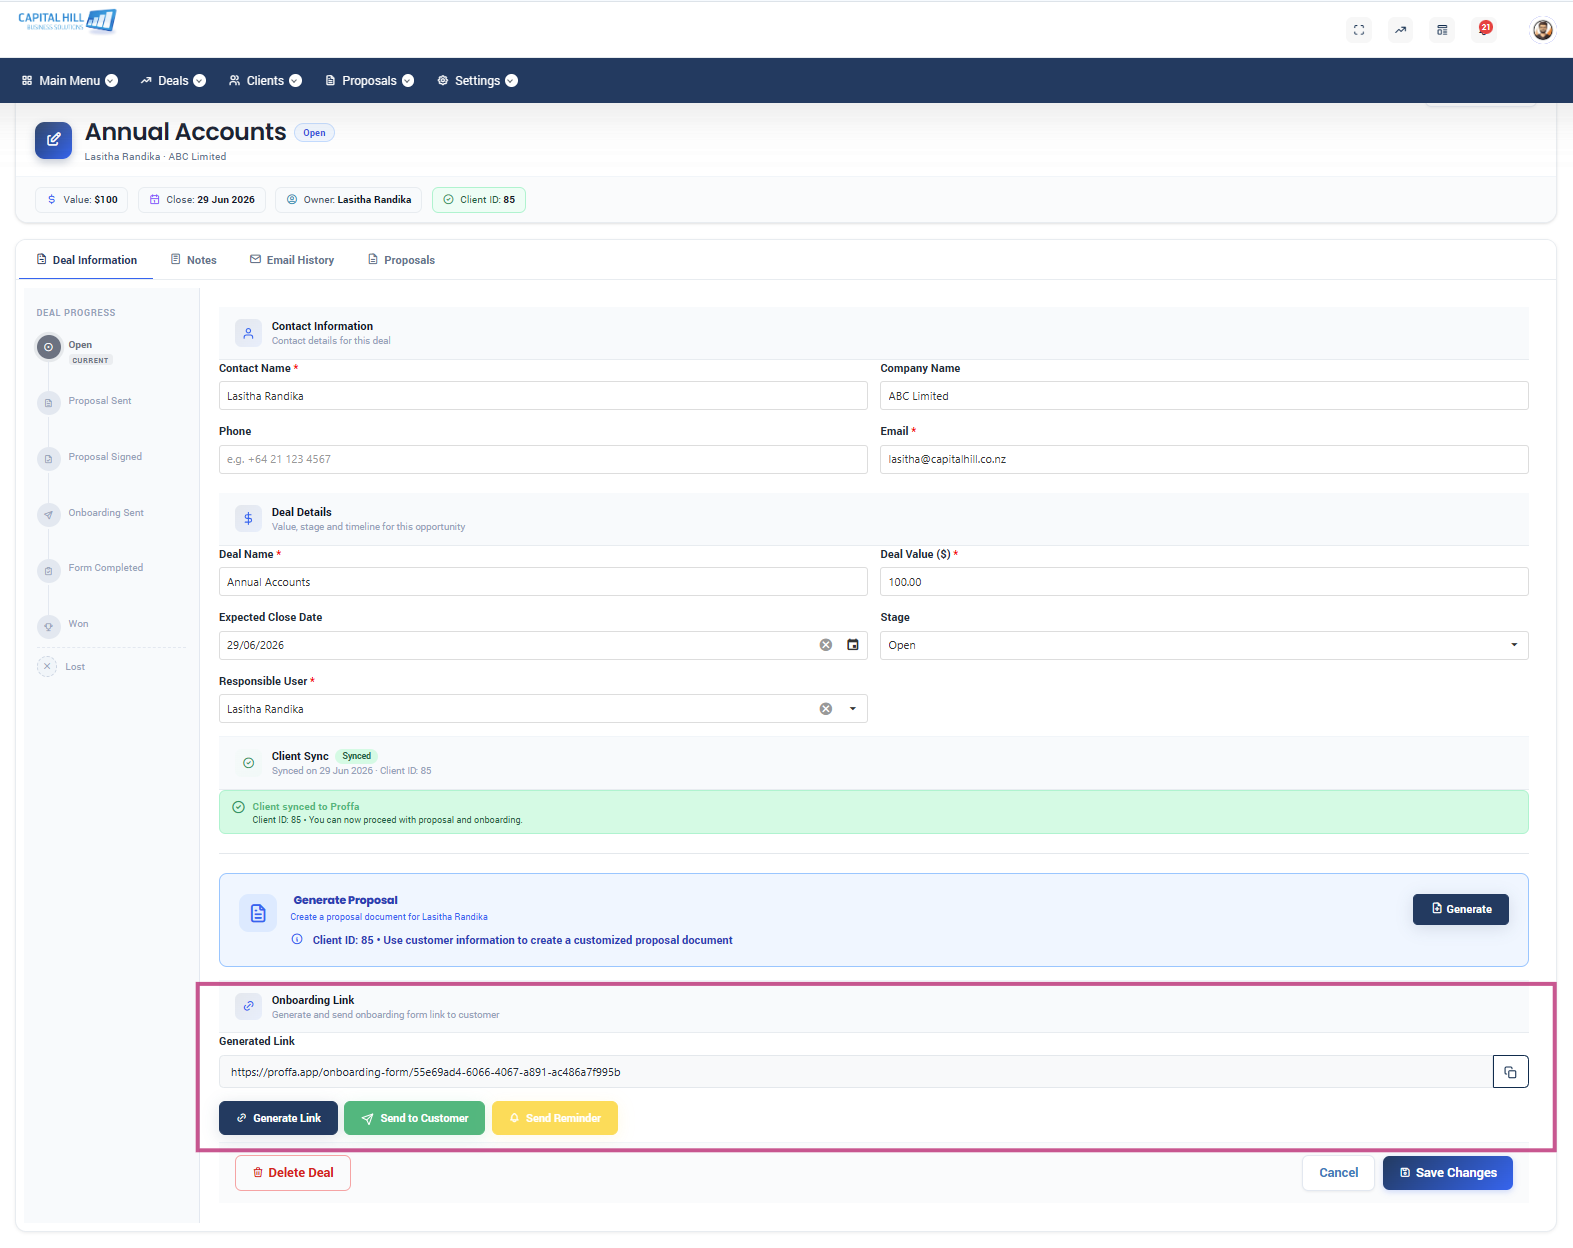Click the Open status badge by title
This screenshot has height=1248, width=1573.
(314, 133)
